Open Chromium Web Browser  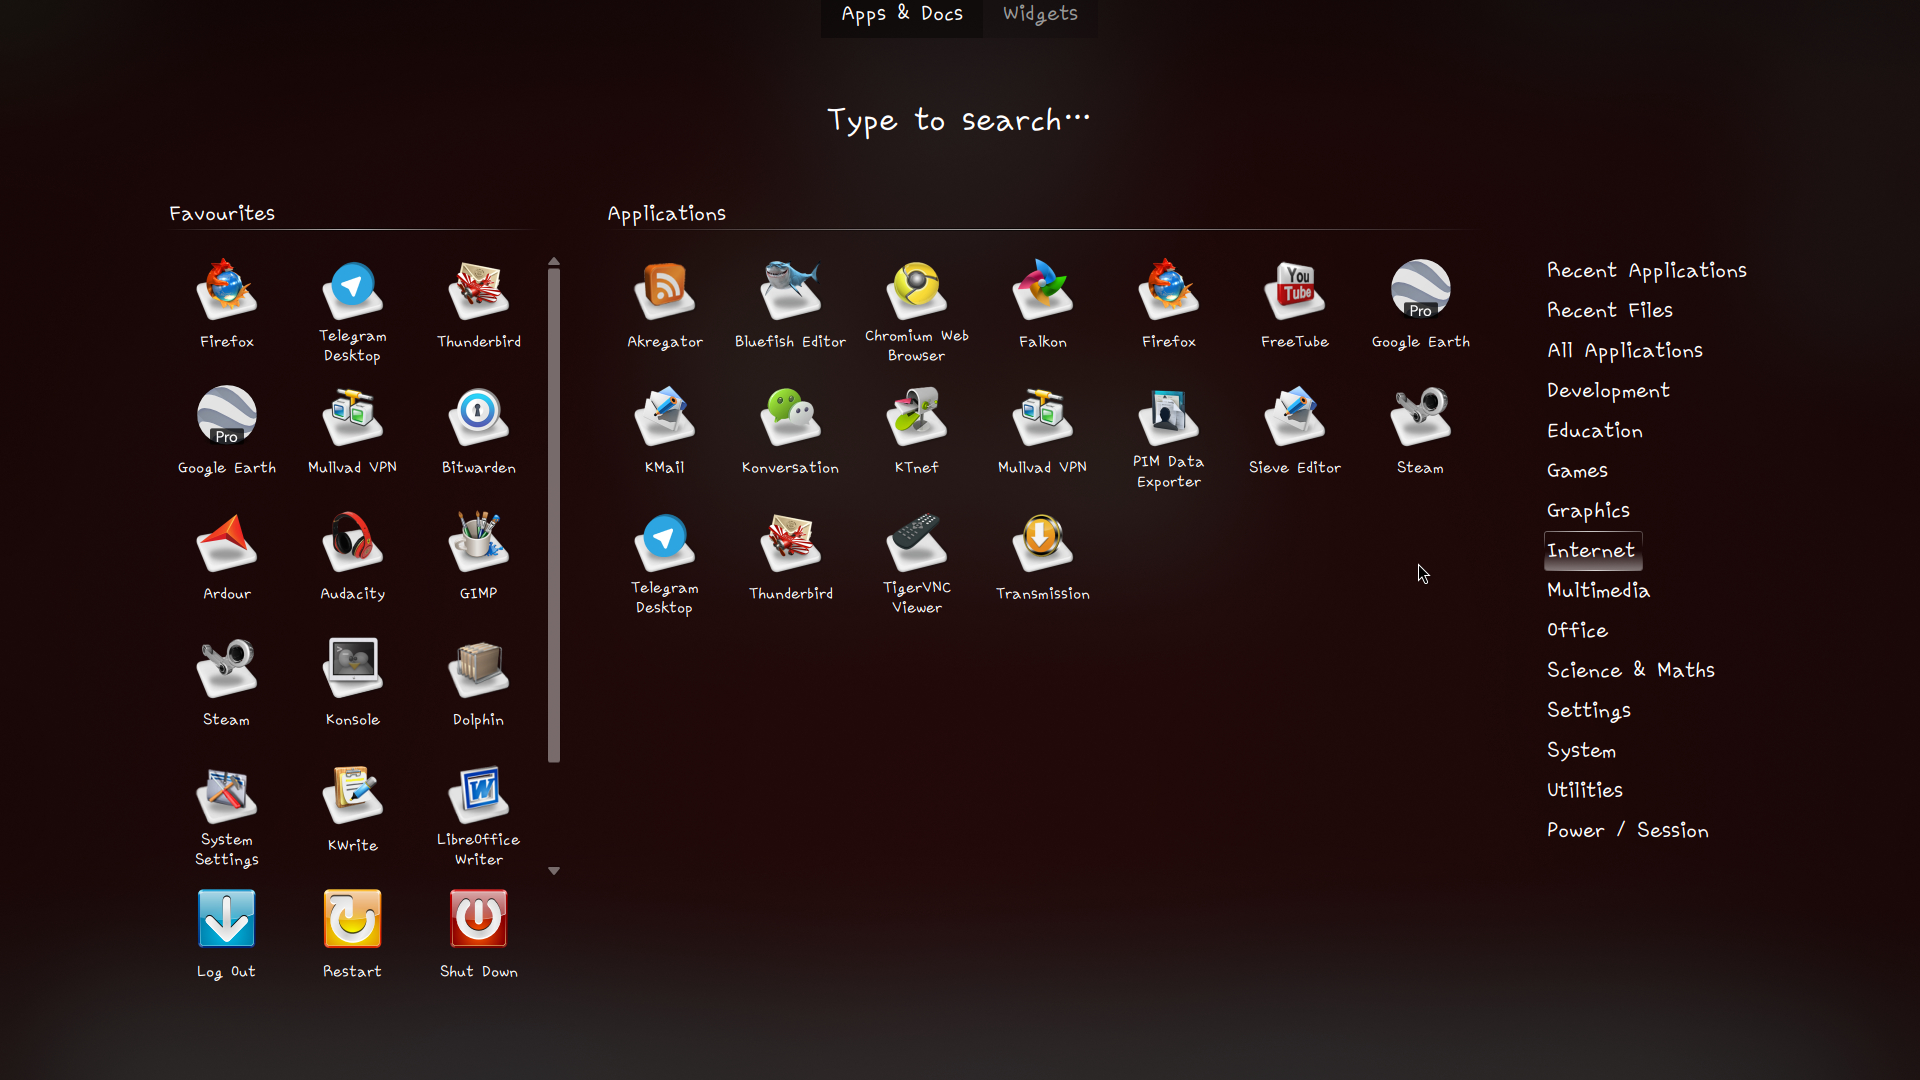(x=917, y=311)
